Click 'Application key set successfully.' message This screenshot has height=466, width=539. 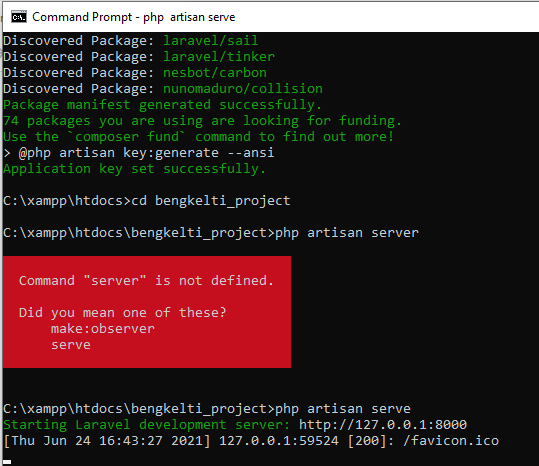134,169
